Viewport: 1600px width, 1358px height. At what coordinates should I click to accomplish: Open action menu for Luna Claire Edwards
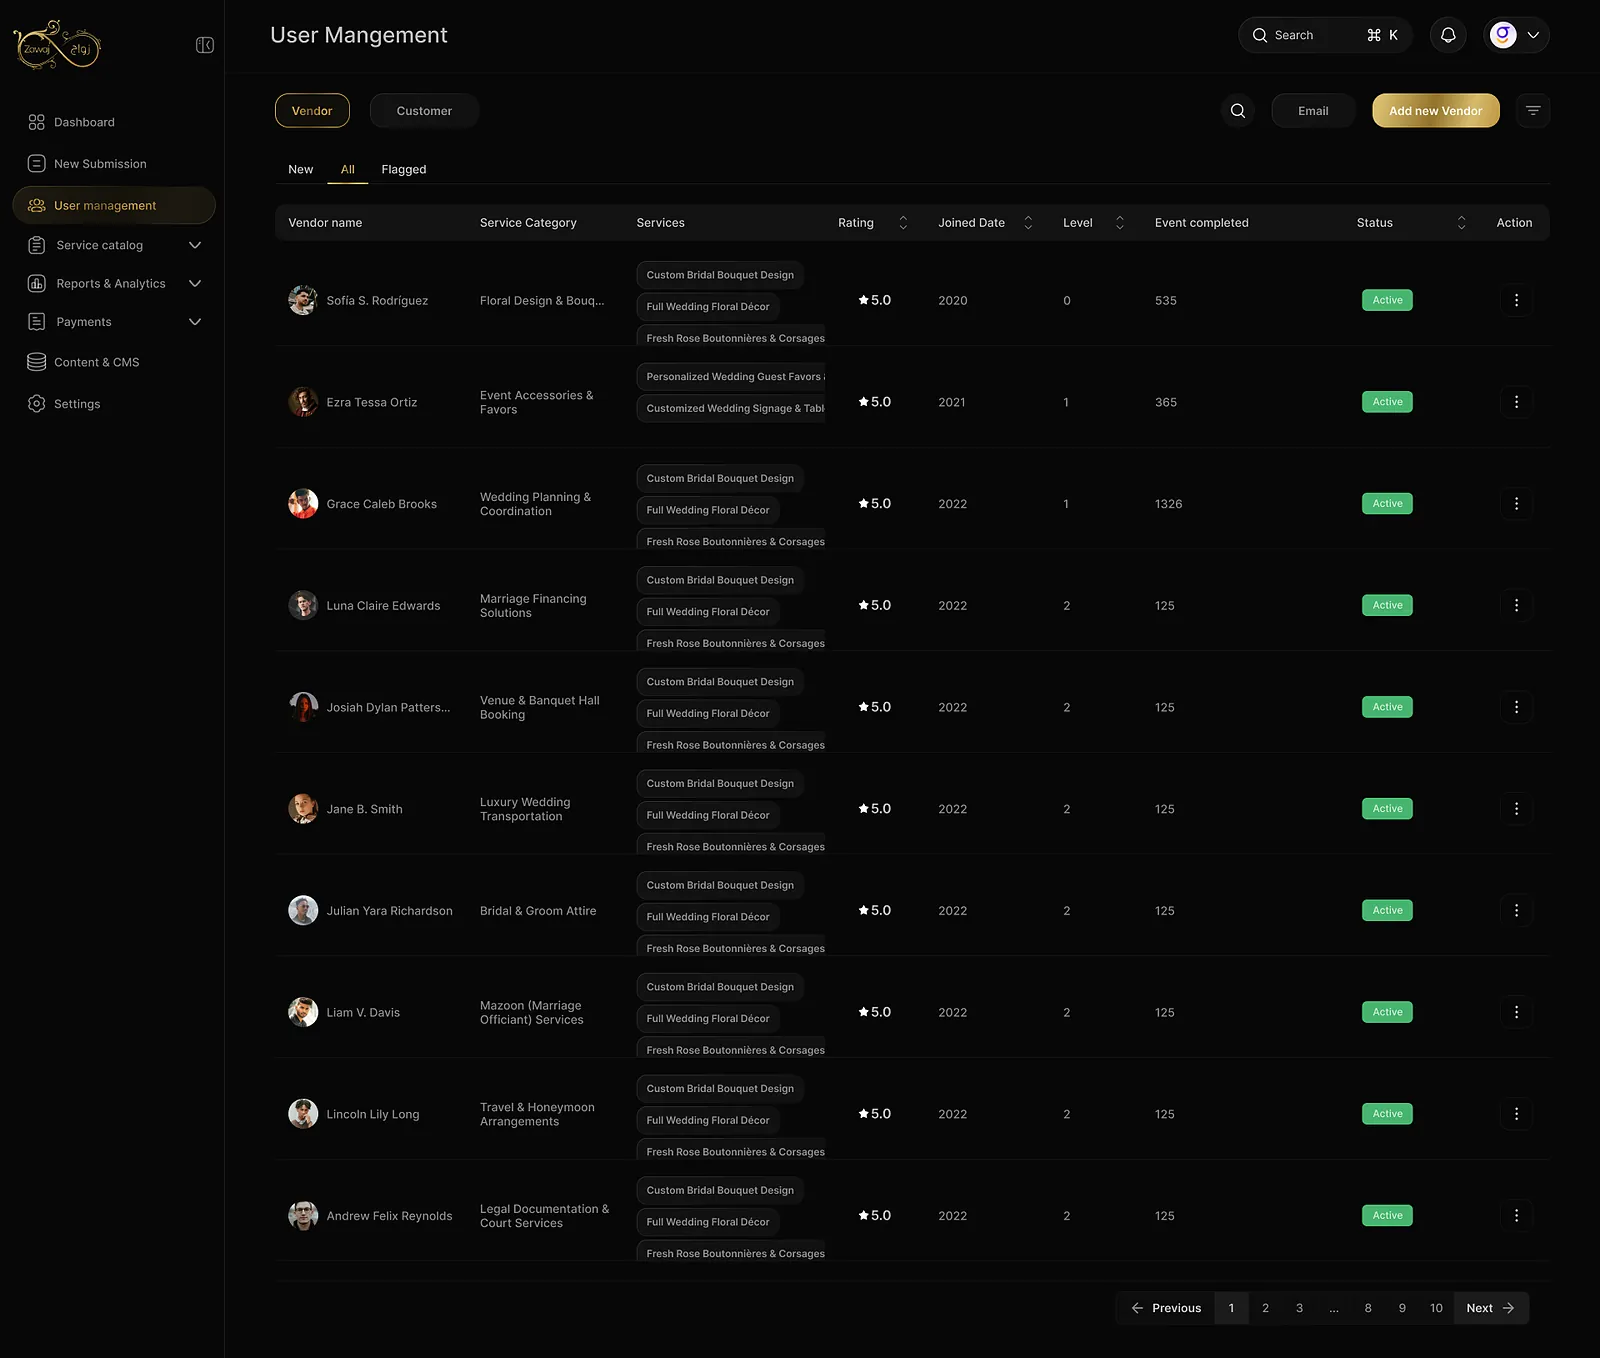coord(1516,605)
